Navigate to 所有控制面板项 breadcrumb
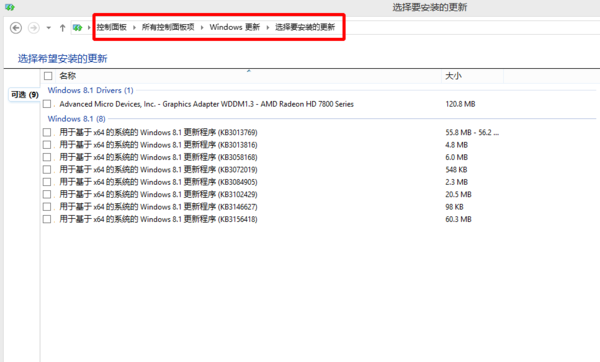 (168, 27)
